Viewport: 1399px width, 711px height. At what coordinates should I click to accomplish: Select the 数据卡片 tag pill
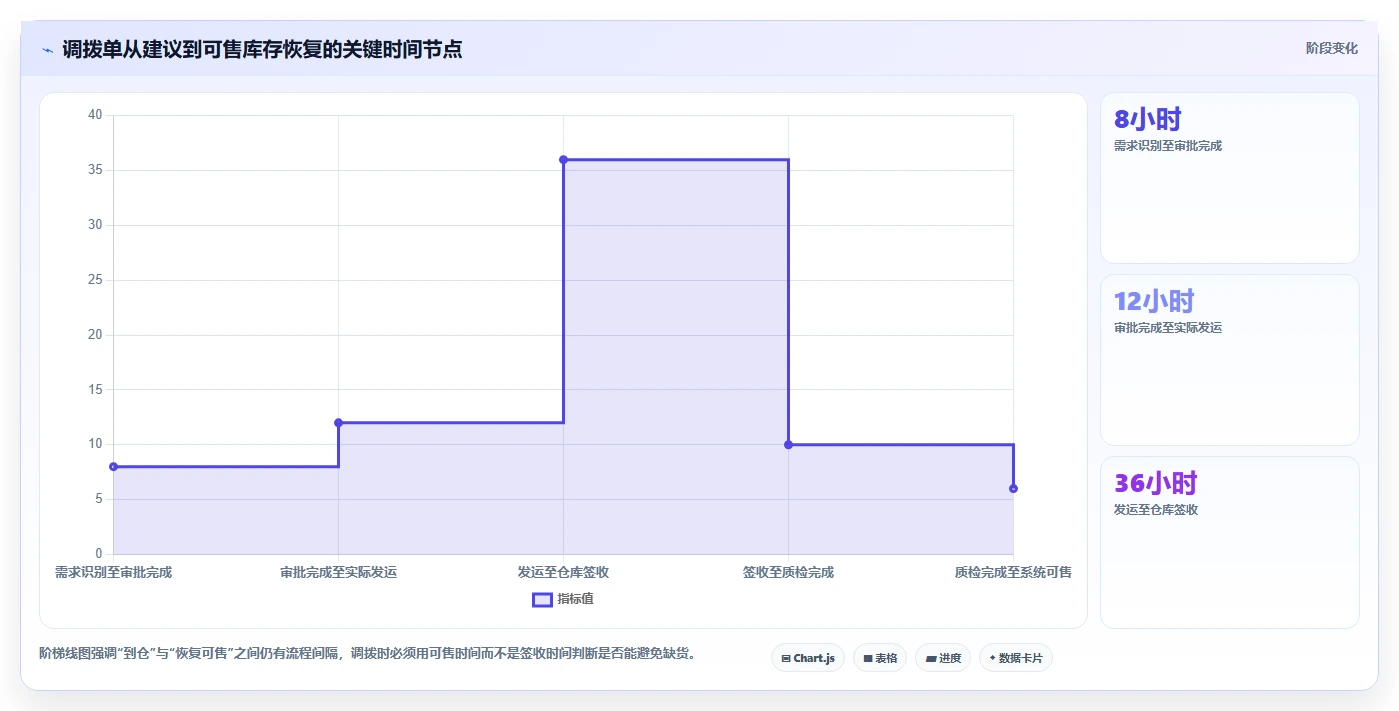[1016, 658]
